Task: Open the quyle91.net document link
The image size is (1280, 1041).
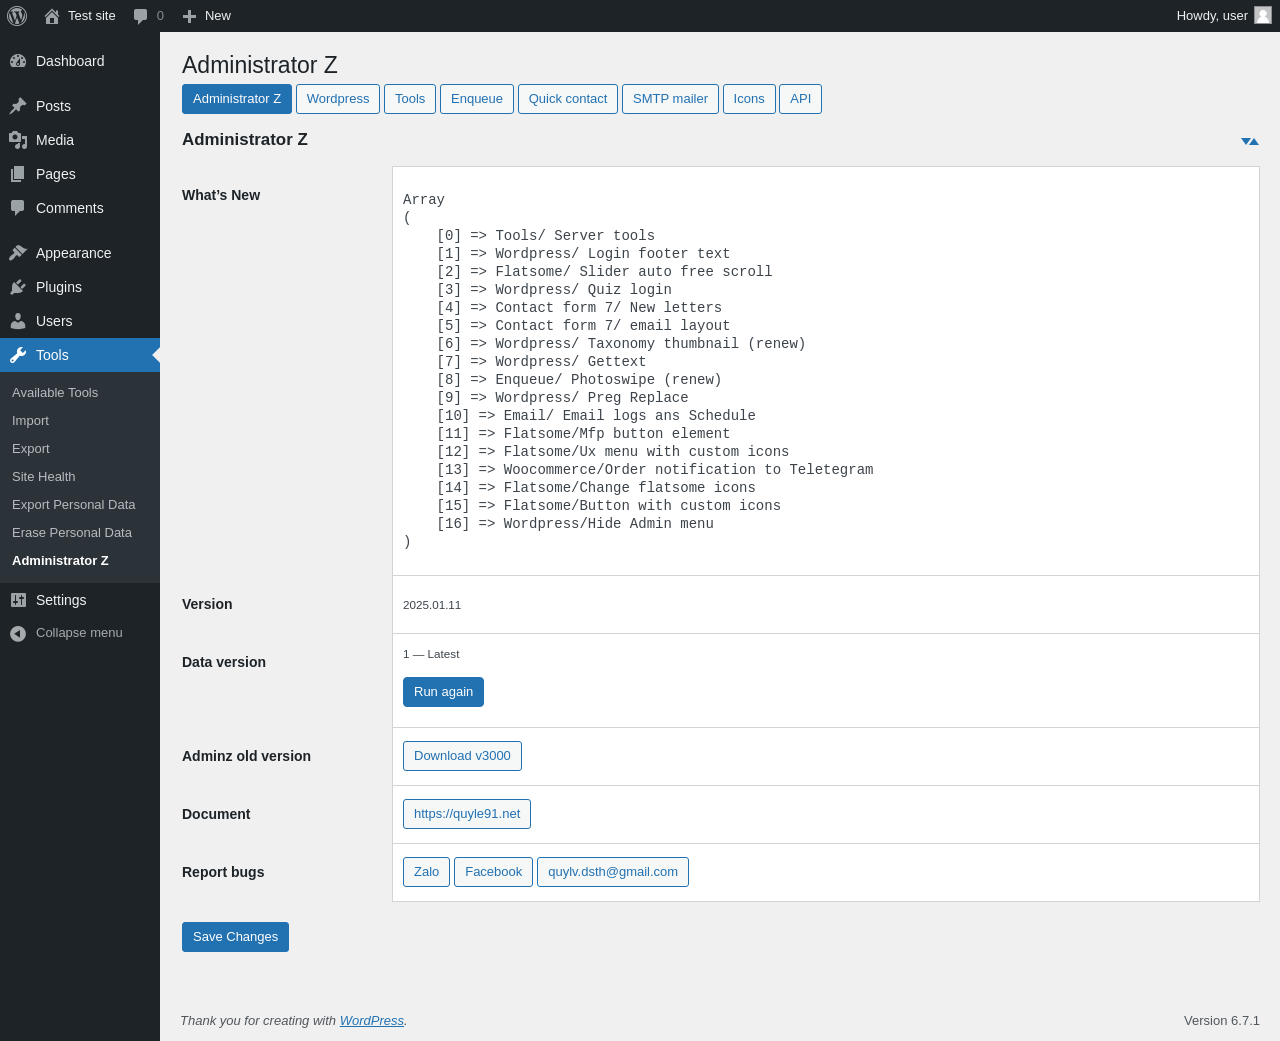Action: (466, 814)
